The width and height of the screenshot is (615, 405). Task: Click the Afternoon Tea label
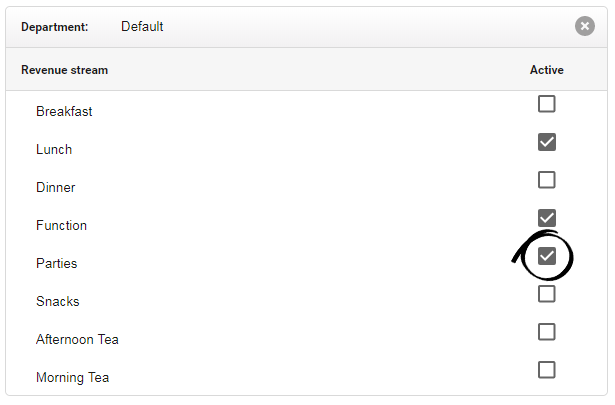point(77,340)
